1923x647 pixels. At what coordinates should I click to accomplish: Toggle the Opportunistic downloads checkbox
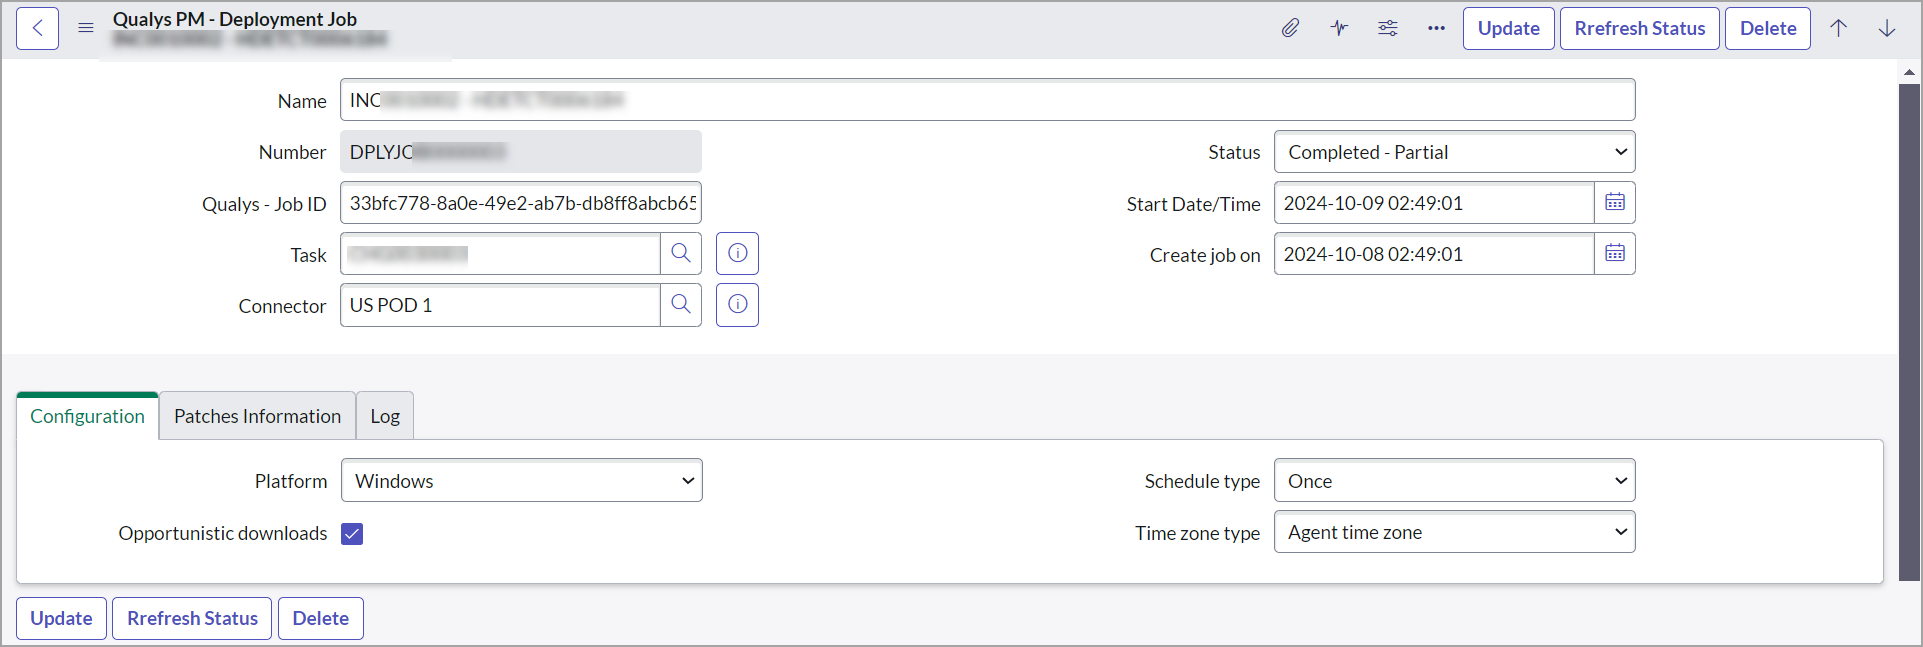tap(352, 534)
